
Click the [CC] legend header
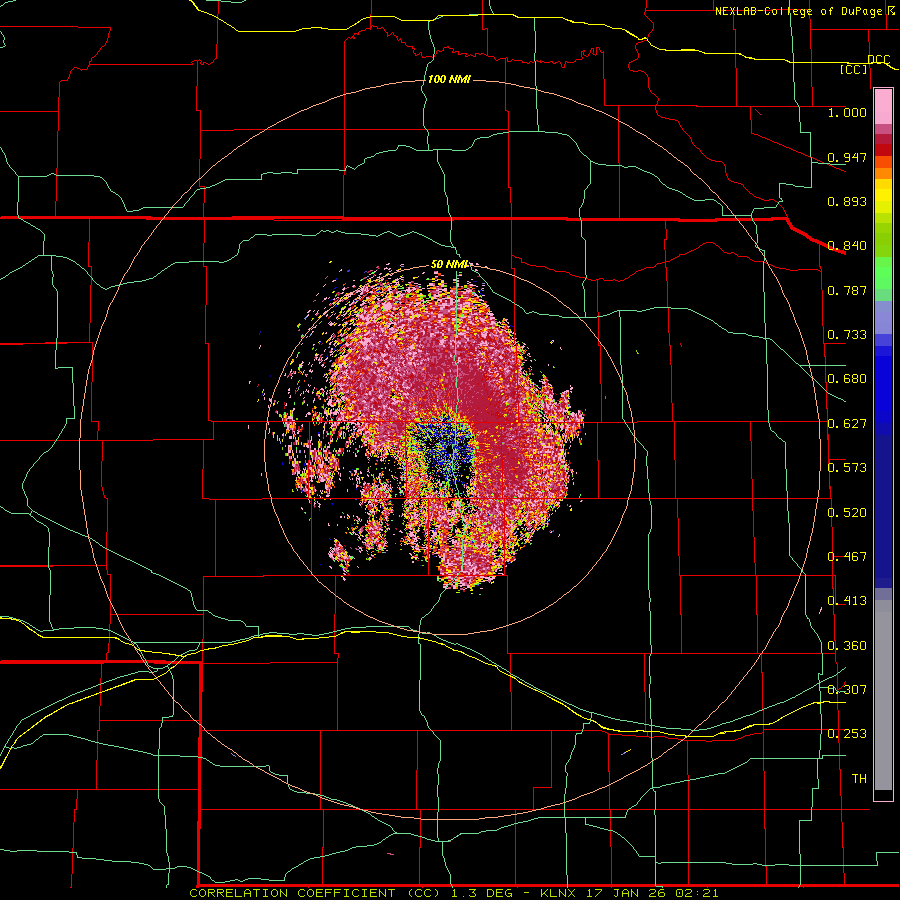[853, 70]
